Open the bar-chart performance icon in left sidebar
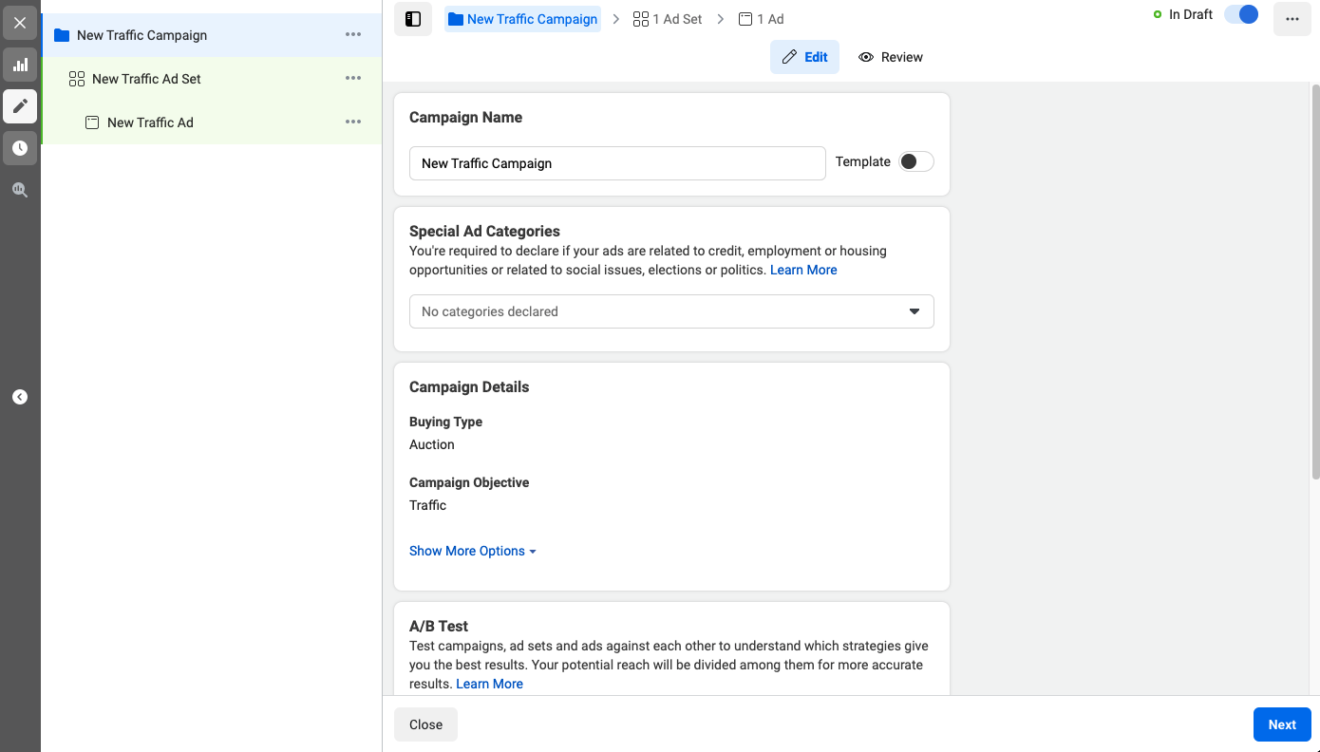Screen dimensions: 1320x752 coord(20,64)
